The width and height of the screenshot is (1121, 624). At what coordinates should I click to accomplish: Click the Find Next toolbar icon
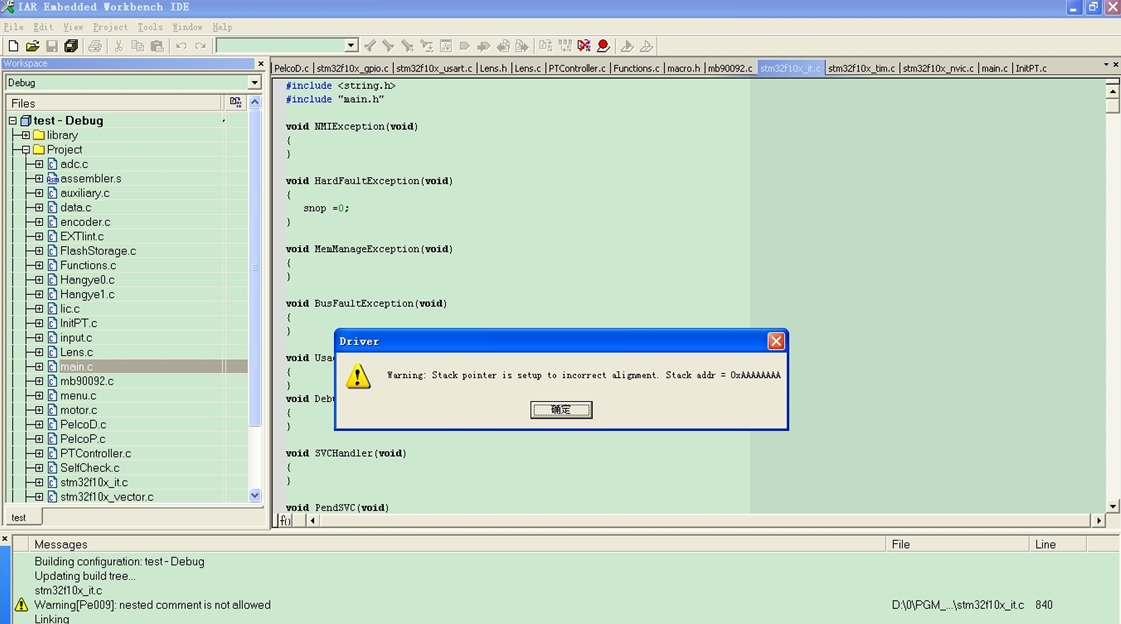(x=388, y=46)
